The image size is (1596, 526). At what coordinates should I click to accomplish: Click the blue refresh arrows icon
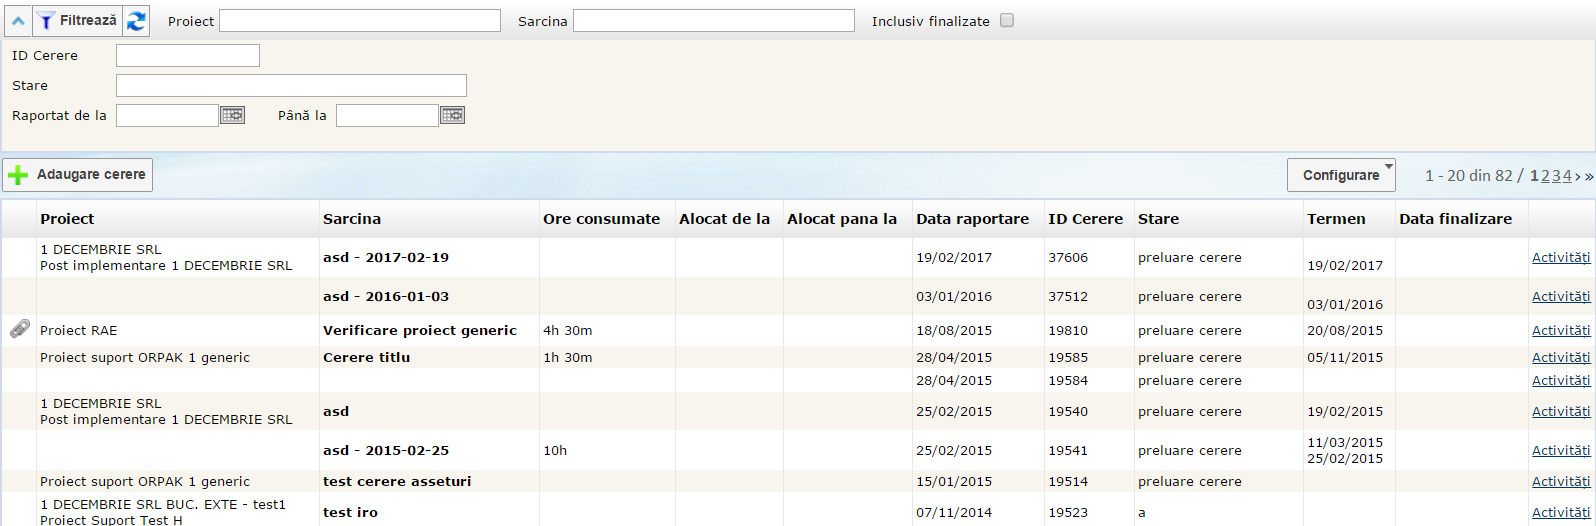[136, 21]
